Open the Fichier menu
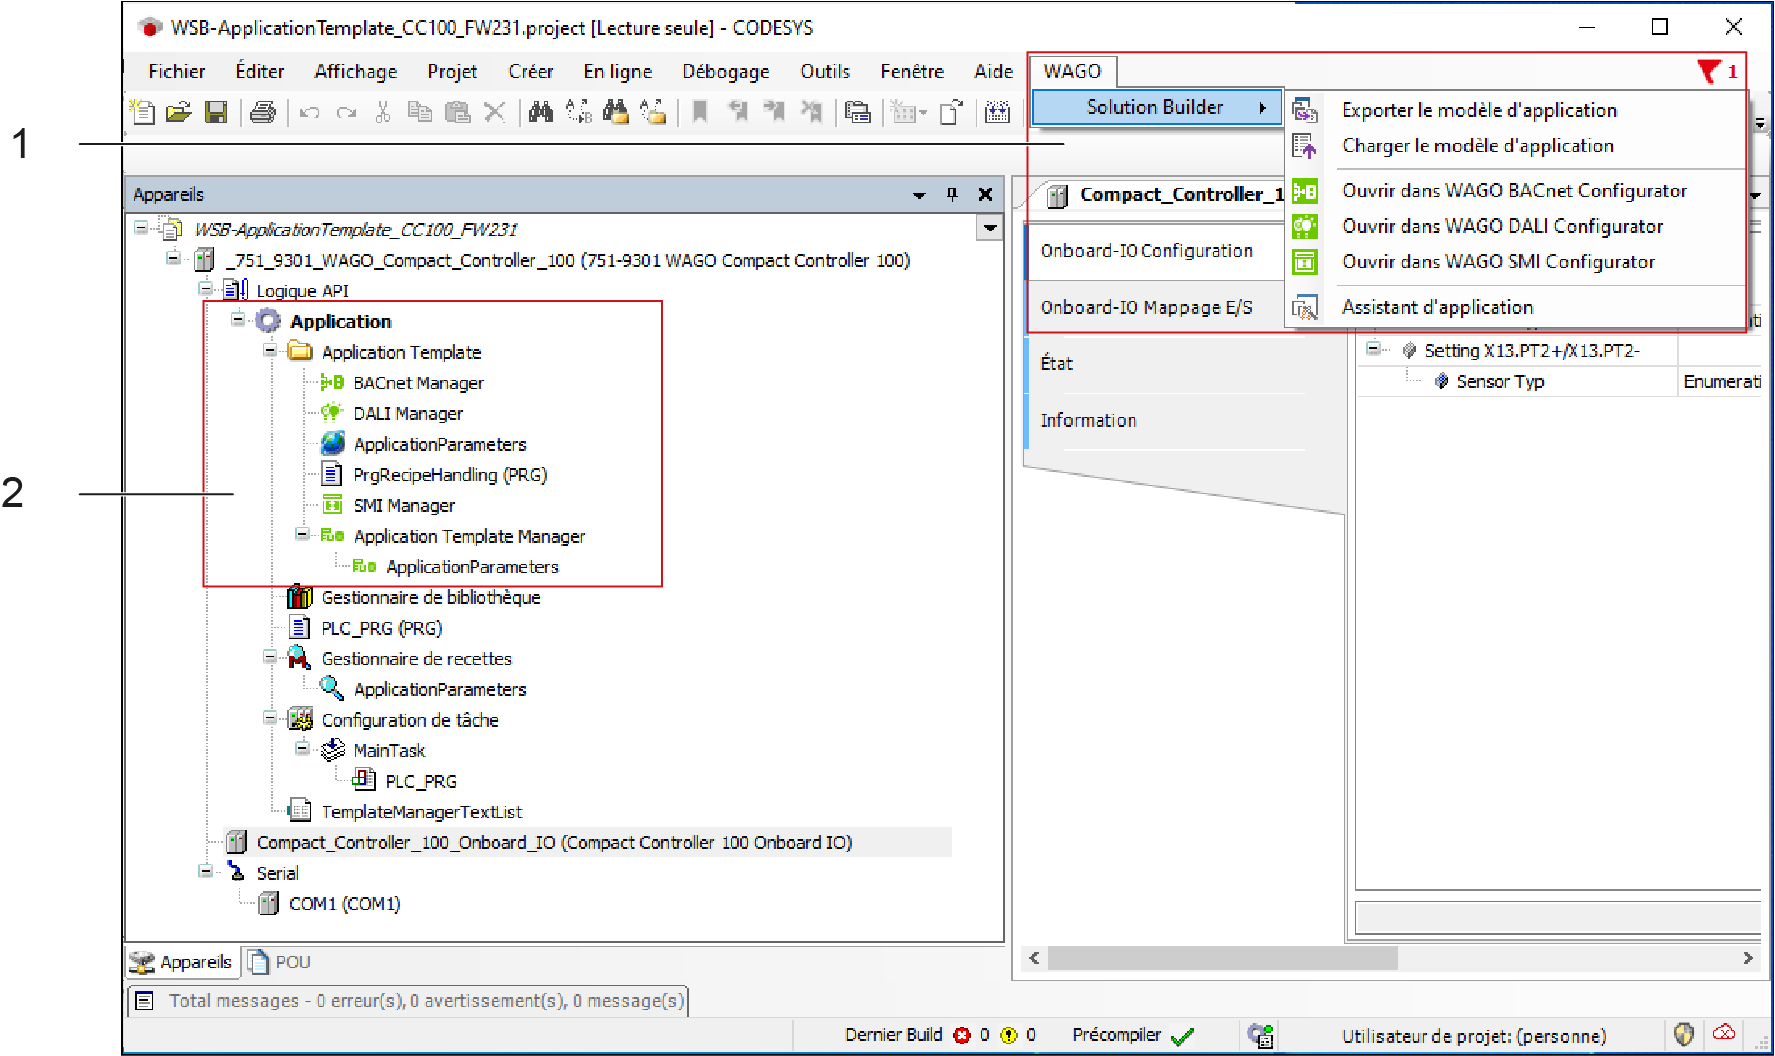Viewport: 1775px width, 1056px height. (x=177, y=71)
